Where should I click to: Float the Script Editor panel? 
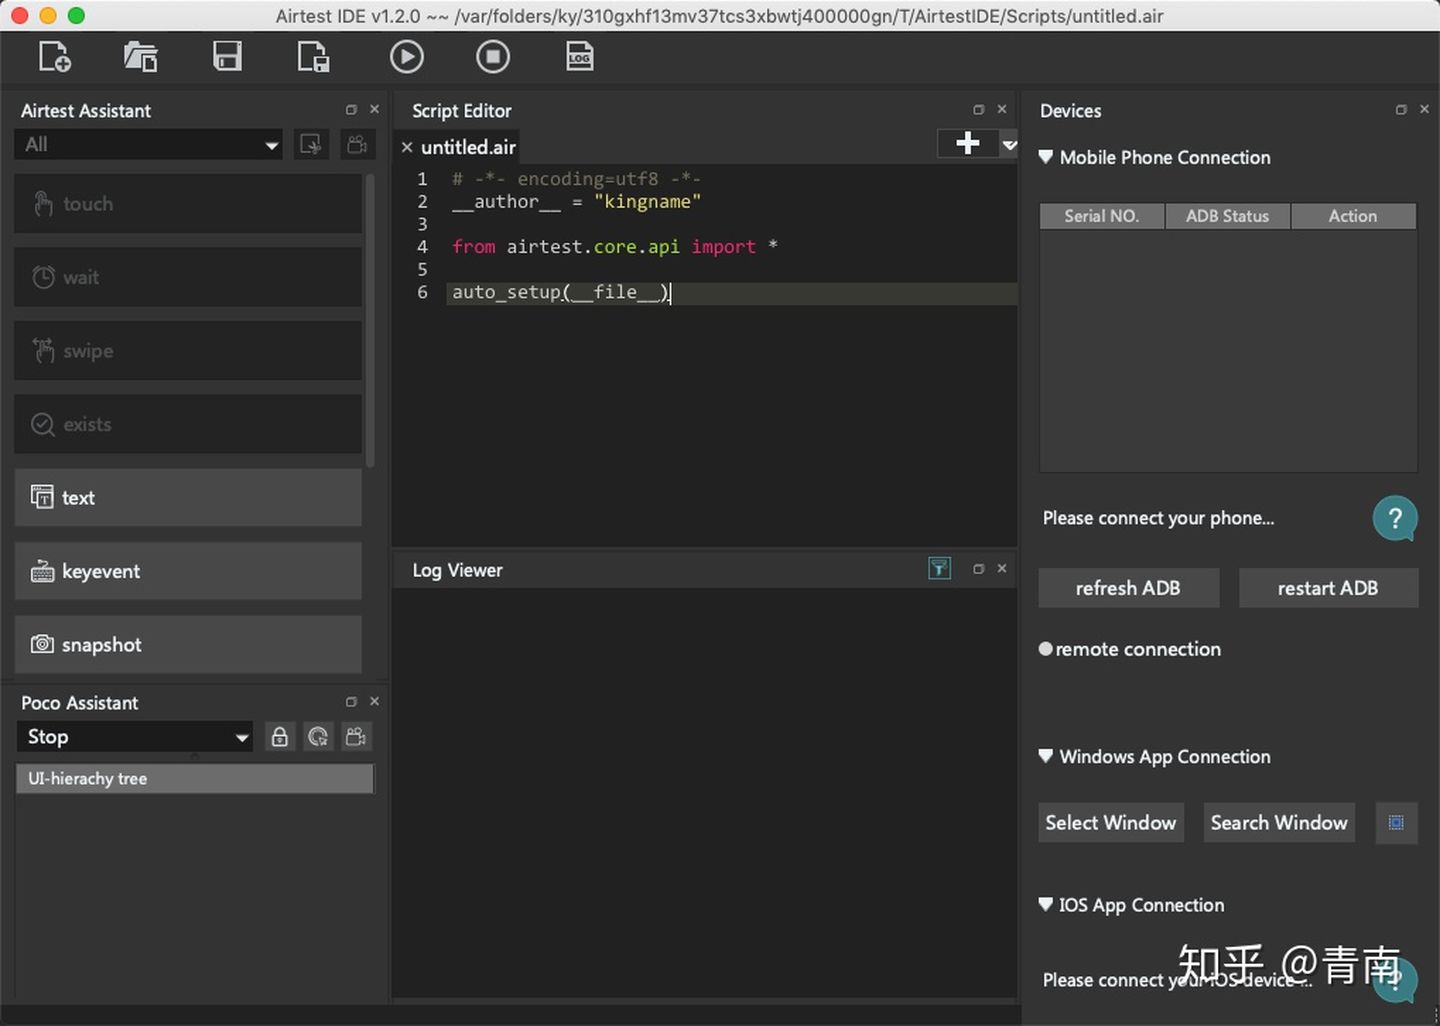(x=979, y=110)
